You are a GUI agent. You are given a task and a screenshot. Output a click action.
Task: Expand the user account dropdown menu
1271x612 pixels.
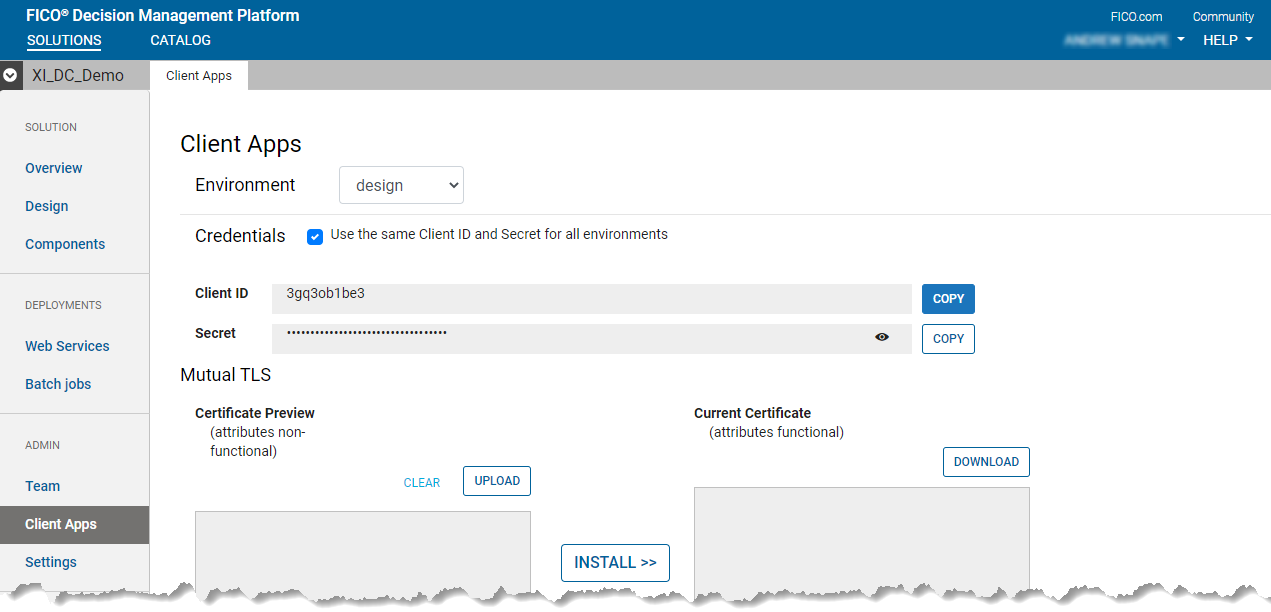point(1125,40)
